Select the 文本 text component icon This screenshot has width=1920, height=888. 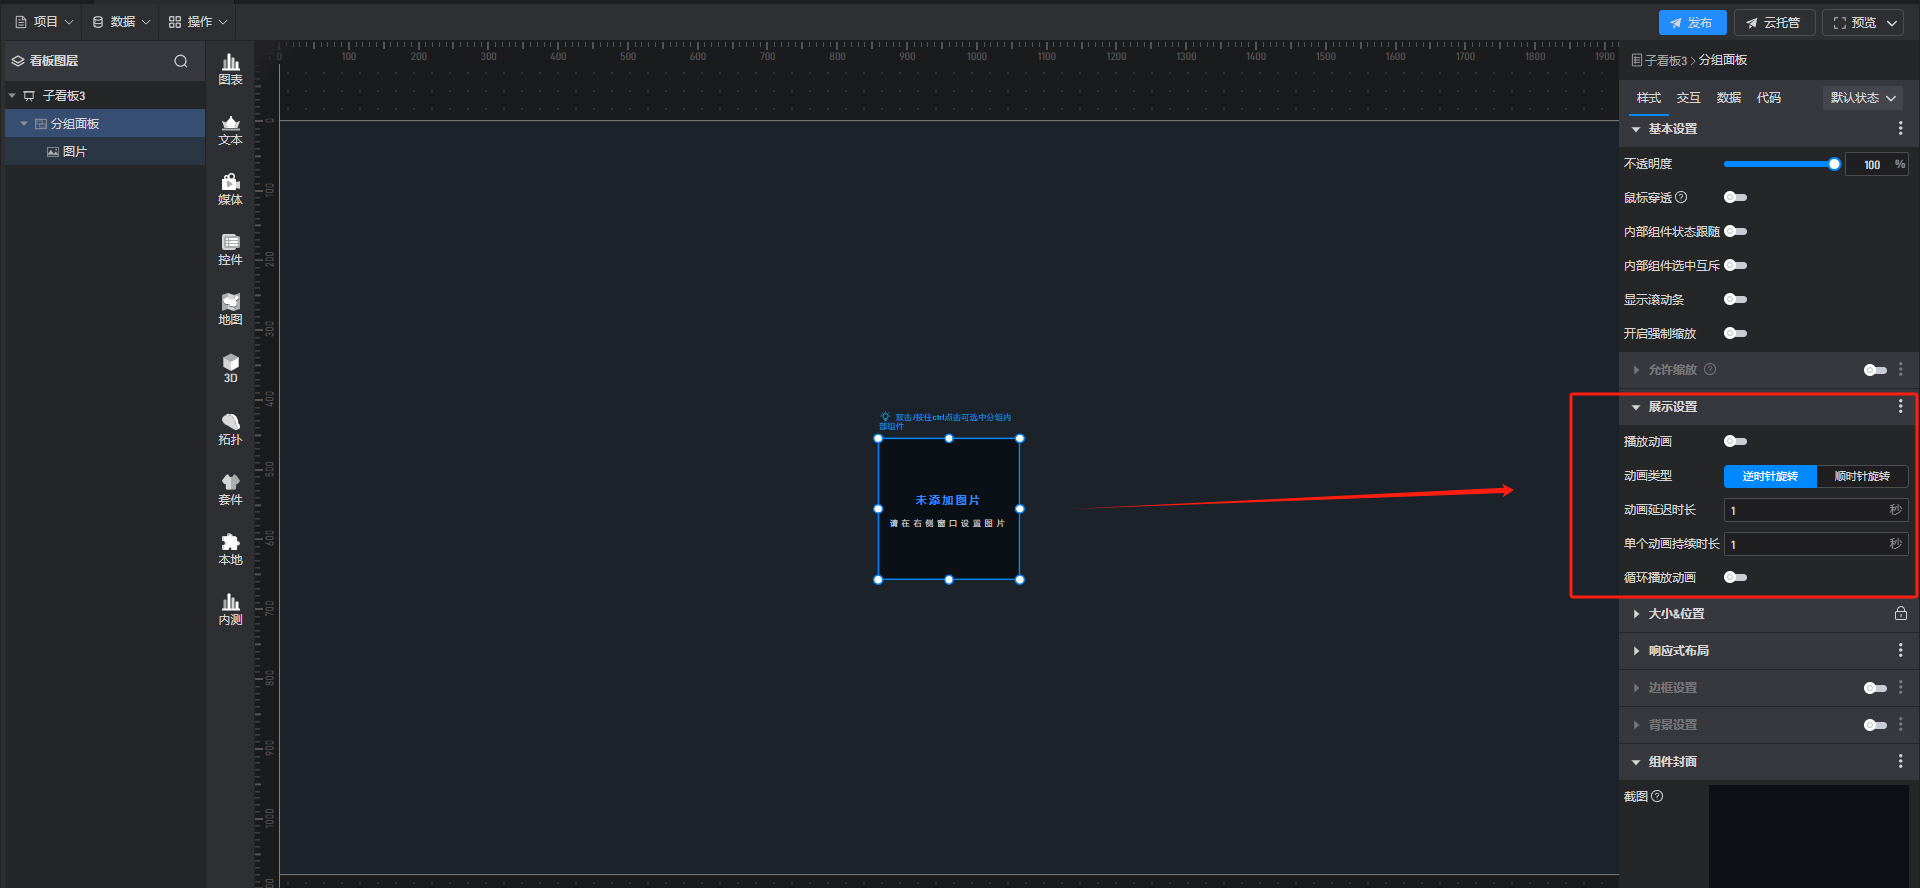(x=230, y=130)
